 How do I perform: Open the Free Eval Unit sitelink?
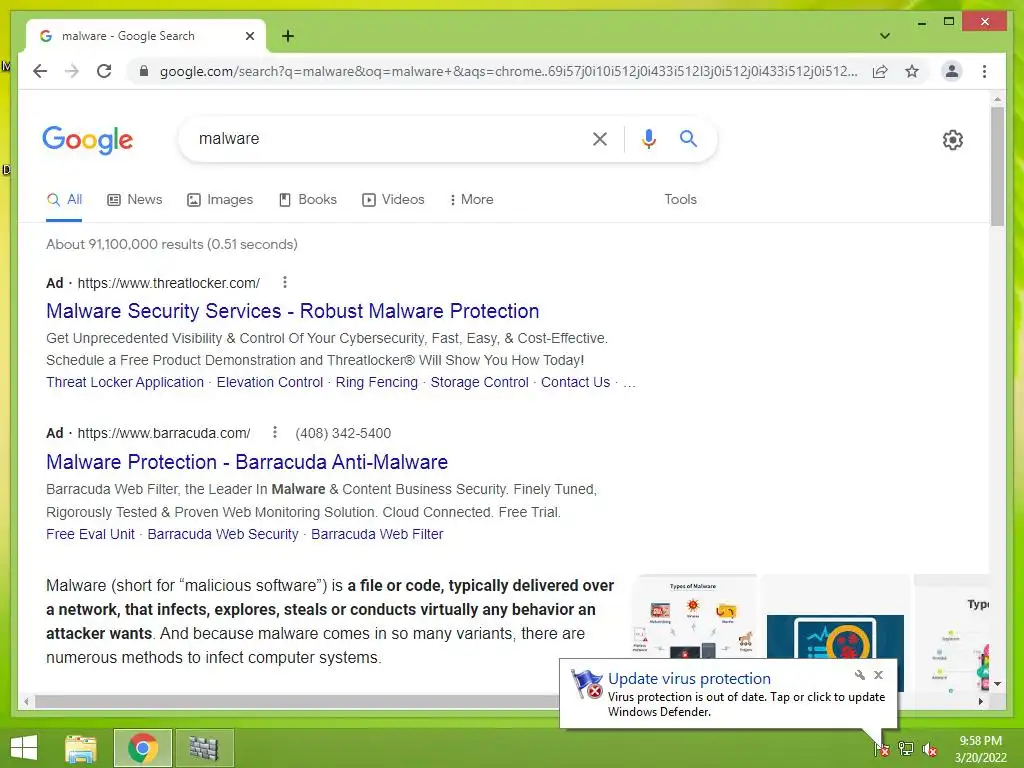90,534
